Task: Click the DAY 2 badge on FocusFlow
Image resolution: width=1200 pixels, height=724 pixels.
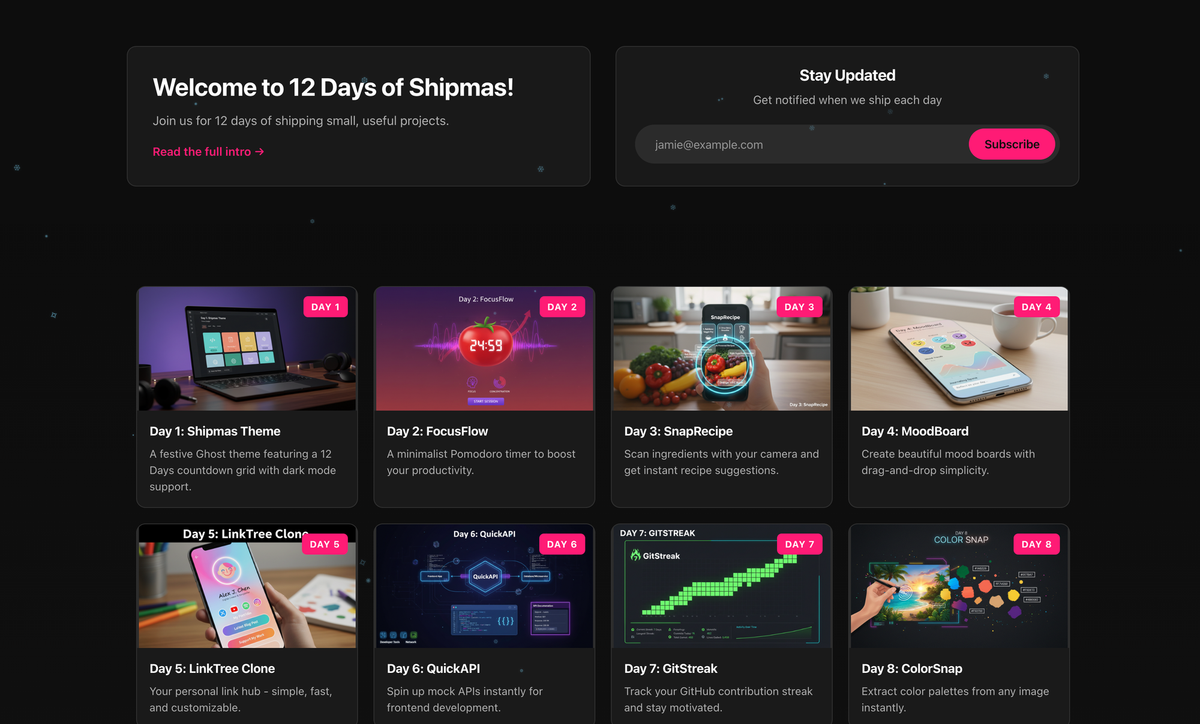Action: click(x=563, y=307)
